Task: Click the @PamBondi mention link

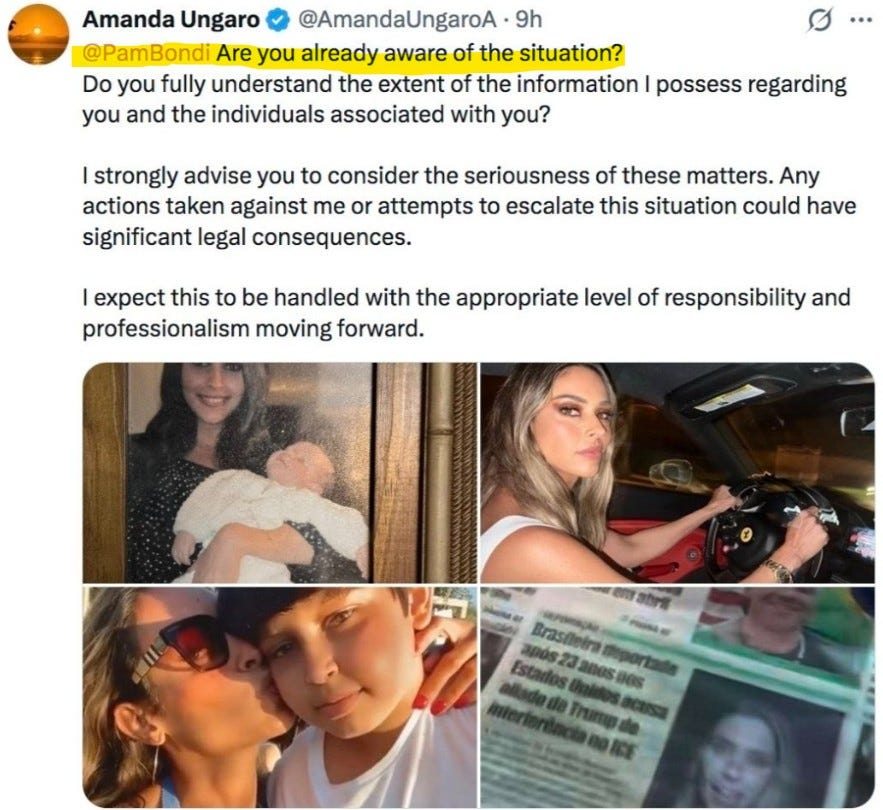Action: 146,54
